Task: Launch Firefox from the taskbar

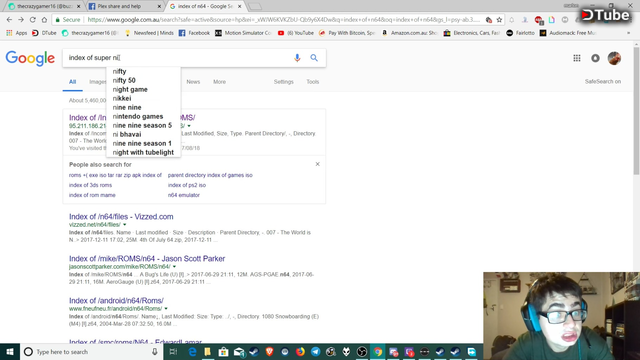Action: [300, 352]
